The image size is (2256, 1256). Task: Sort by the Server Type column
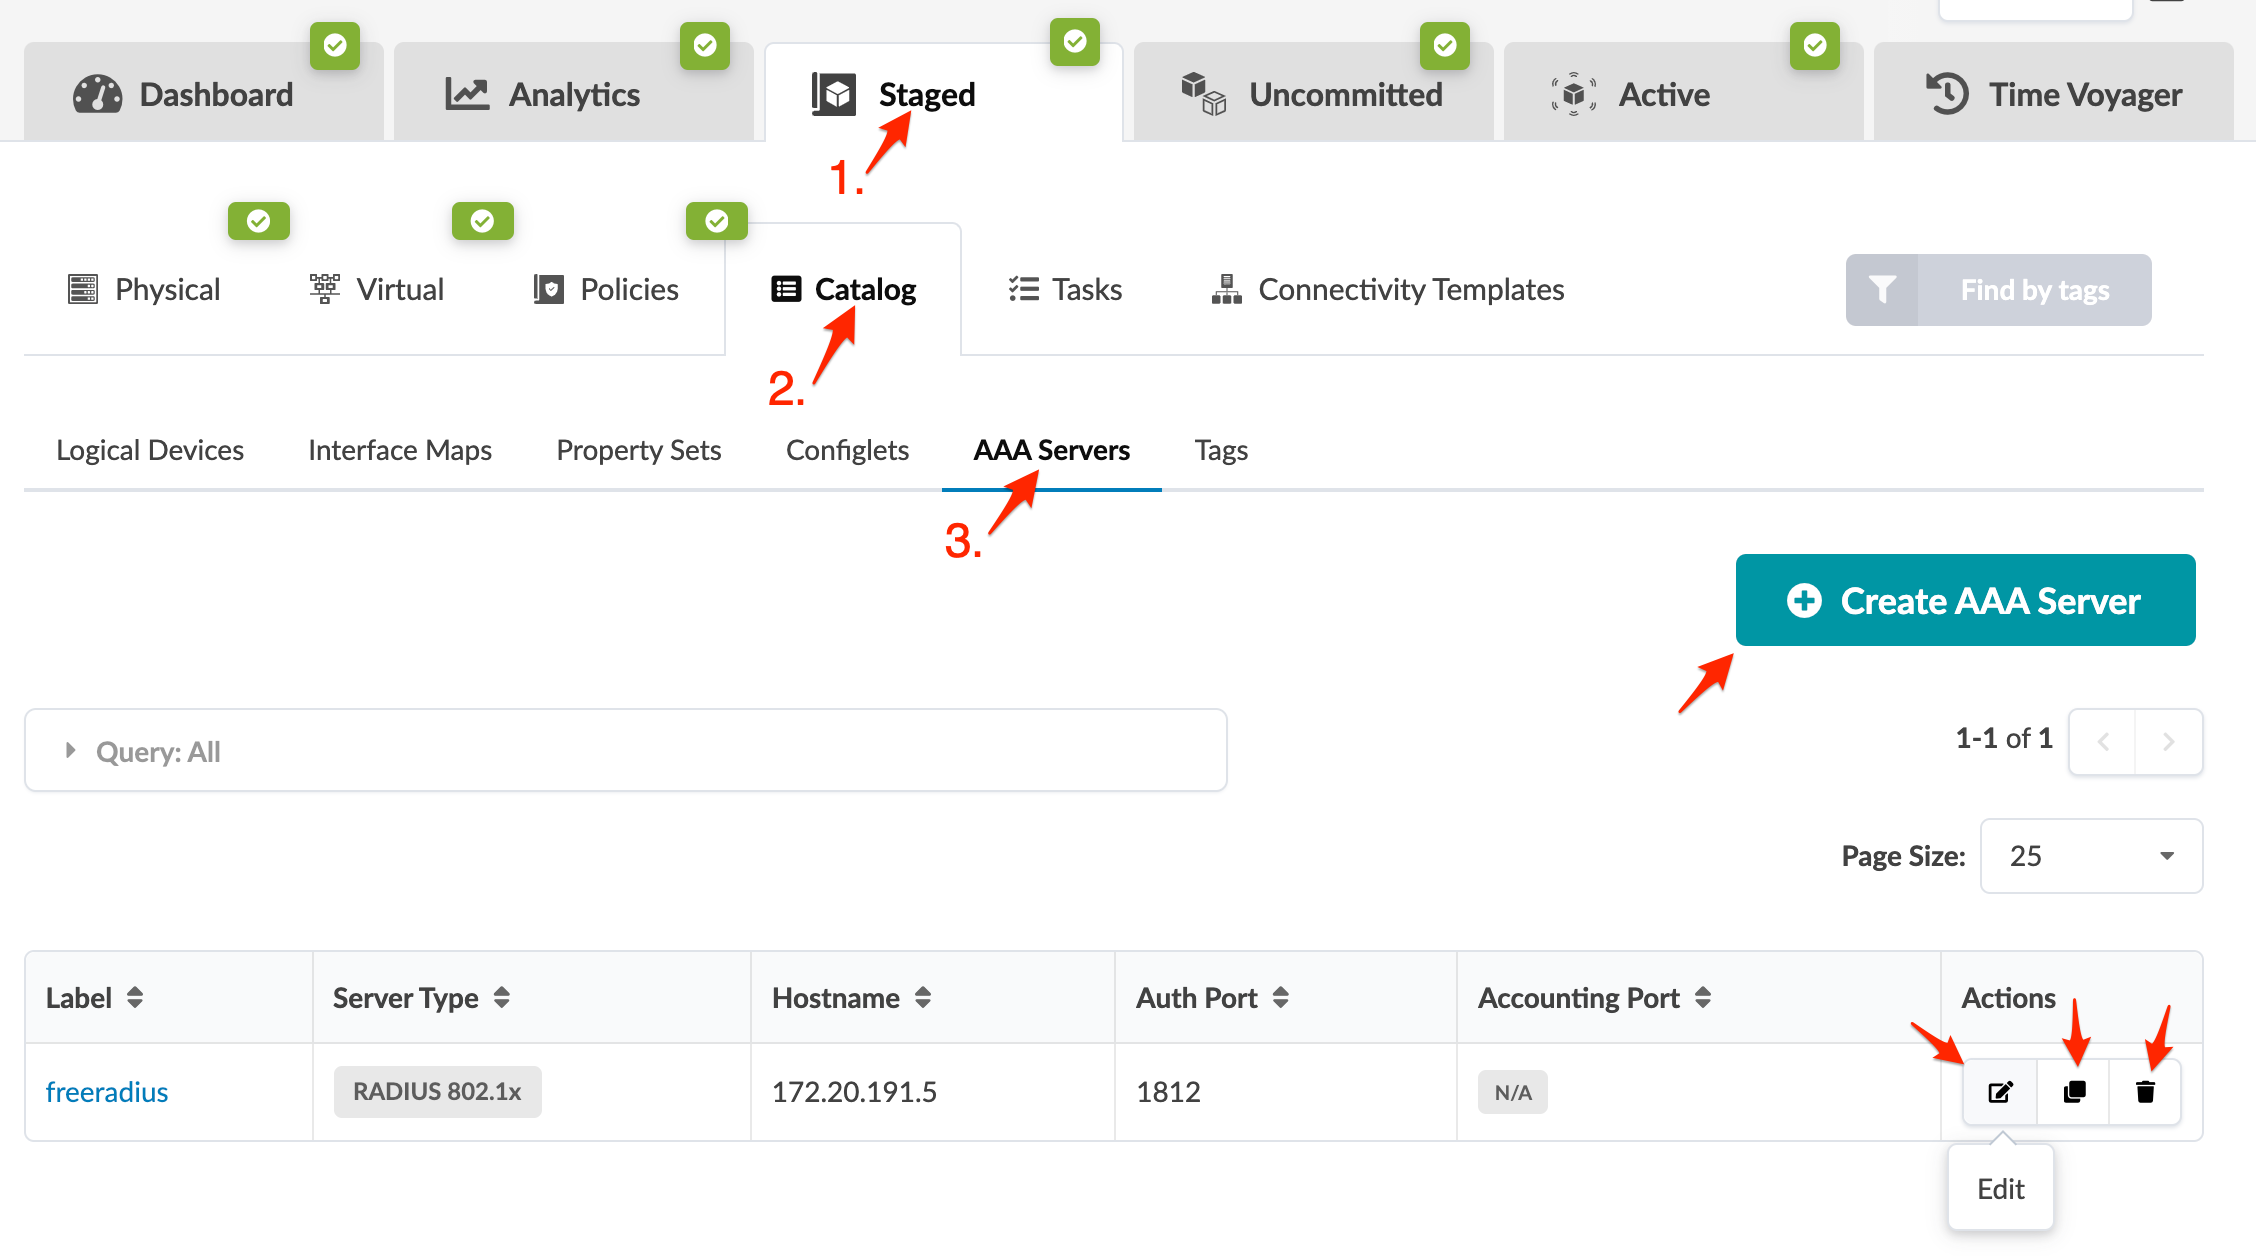pyautogui.click(x=502, y=998)
